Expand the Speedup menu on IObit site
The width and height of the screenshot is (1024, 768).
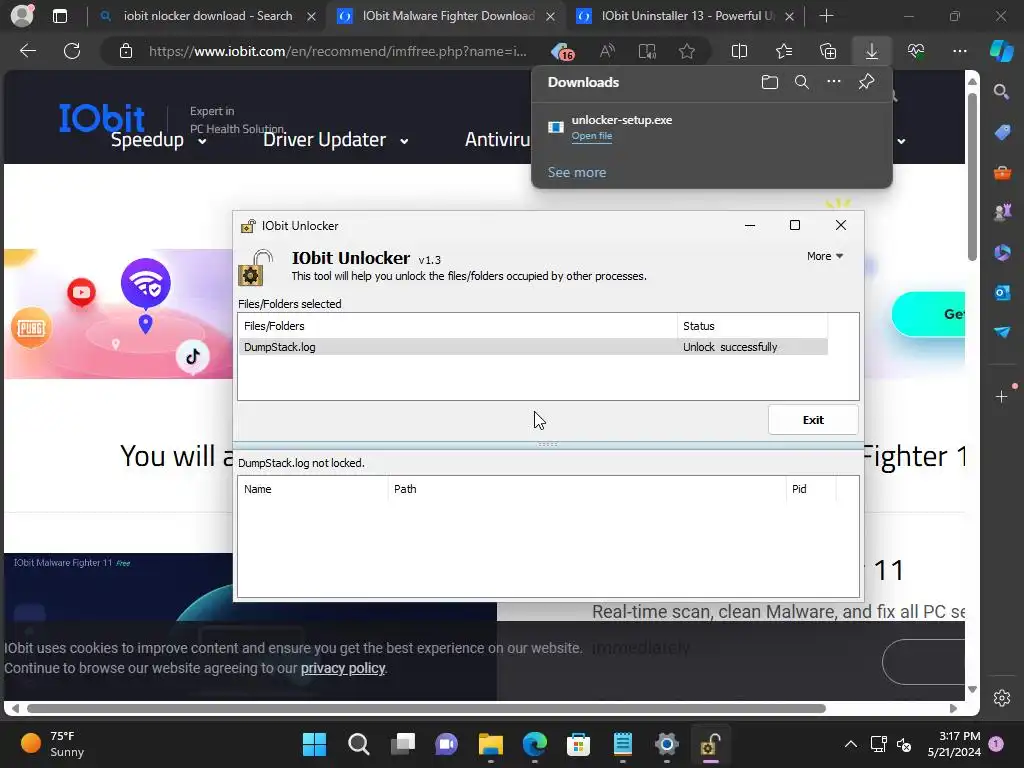(159, 140)
